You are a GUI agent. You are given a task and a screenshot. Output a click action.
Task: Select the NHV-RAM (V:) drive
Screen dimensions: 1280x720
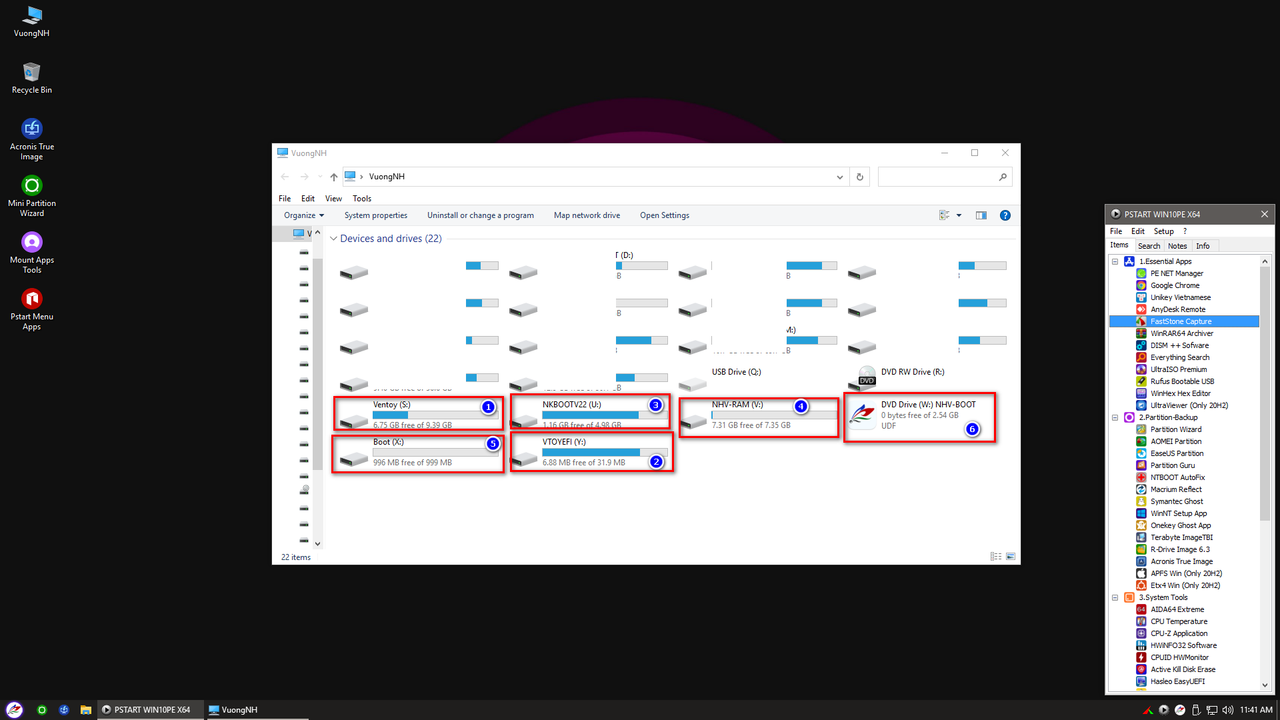(759, 416)
